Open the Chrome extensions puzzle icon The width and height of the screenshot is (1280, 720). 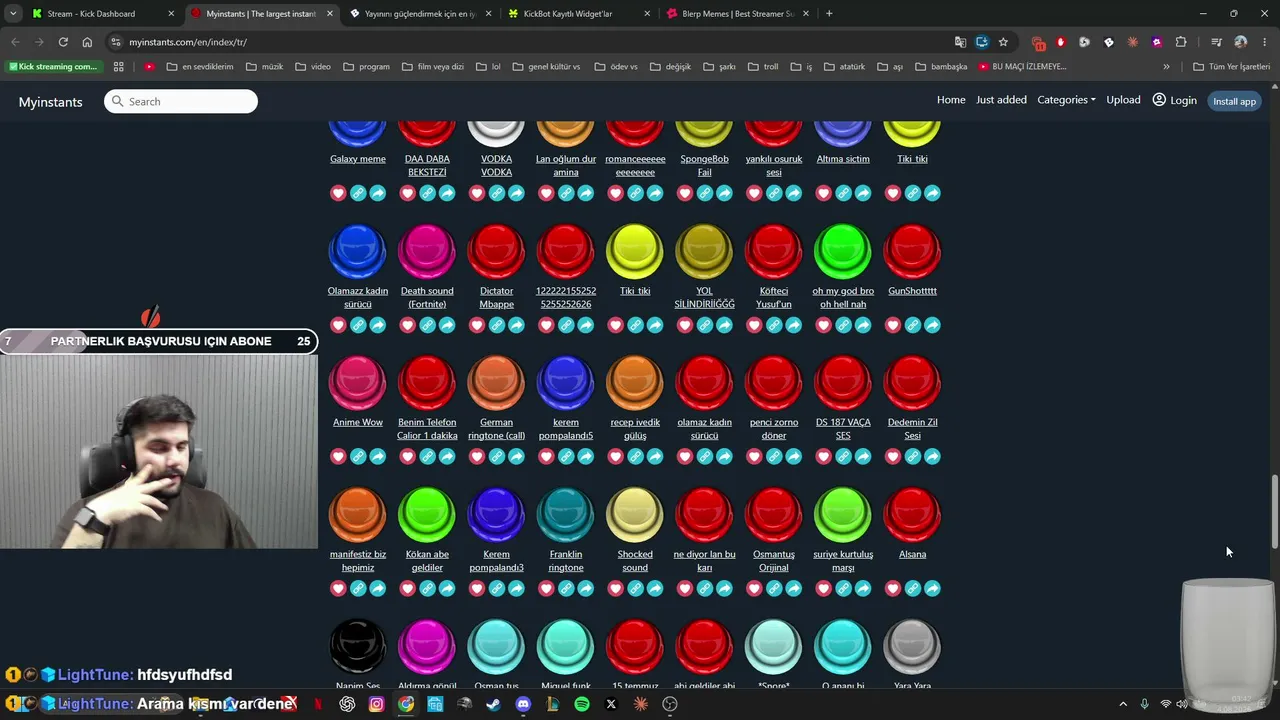click(1181, 42)
